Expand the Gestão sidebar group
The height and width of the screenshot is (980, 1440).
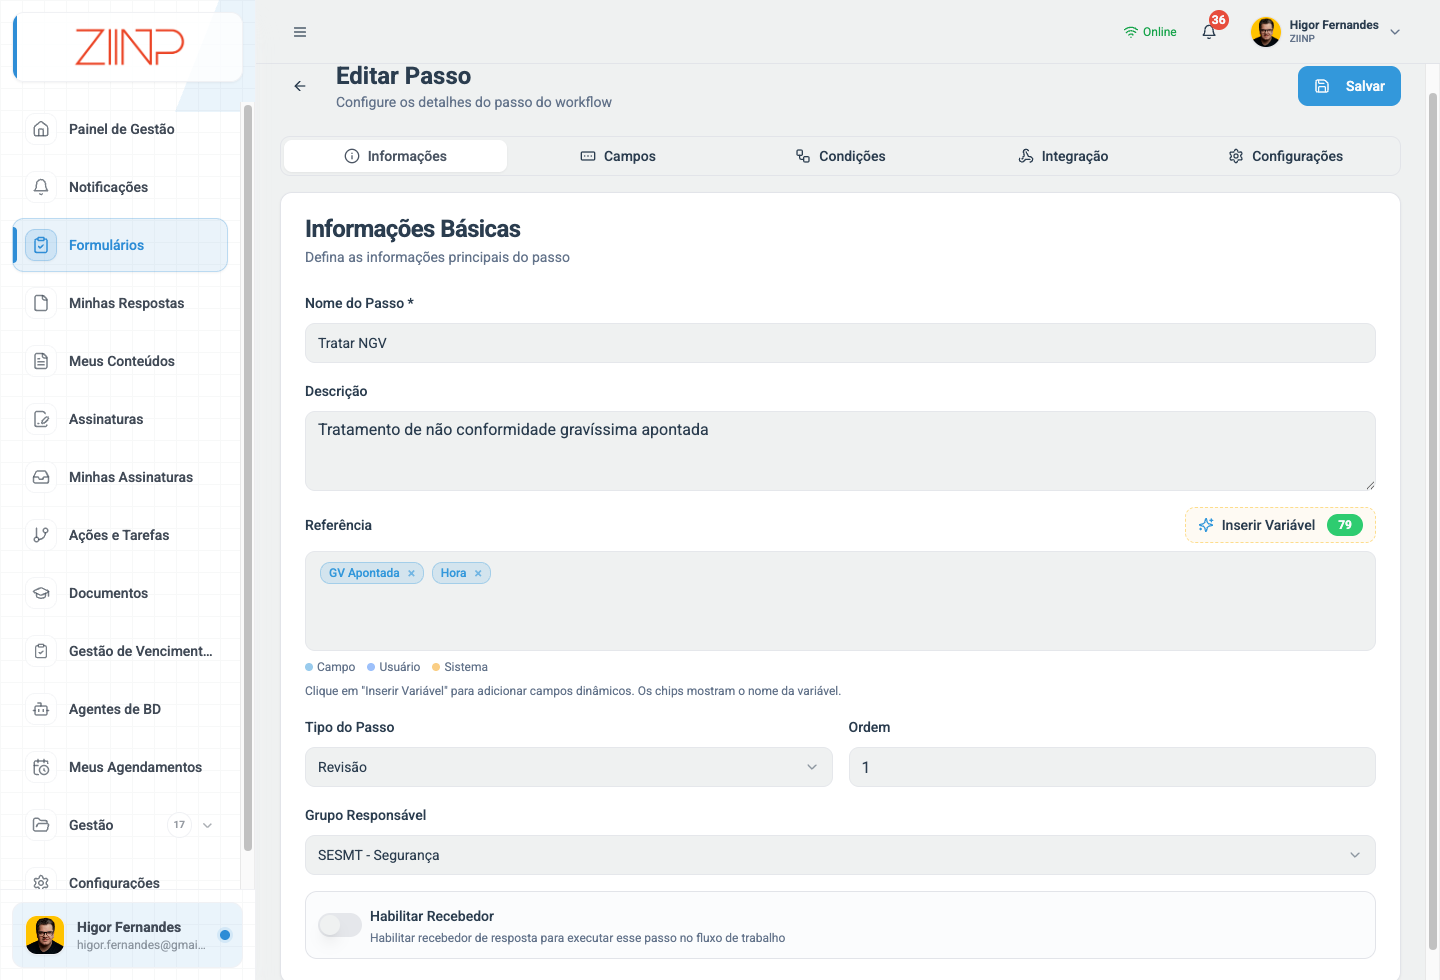point(208,825)
